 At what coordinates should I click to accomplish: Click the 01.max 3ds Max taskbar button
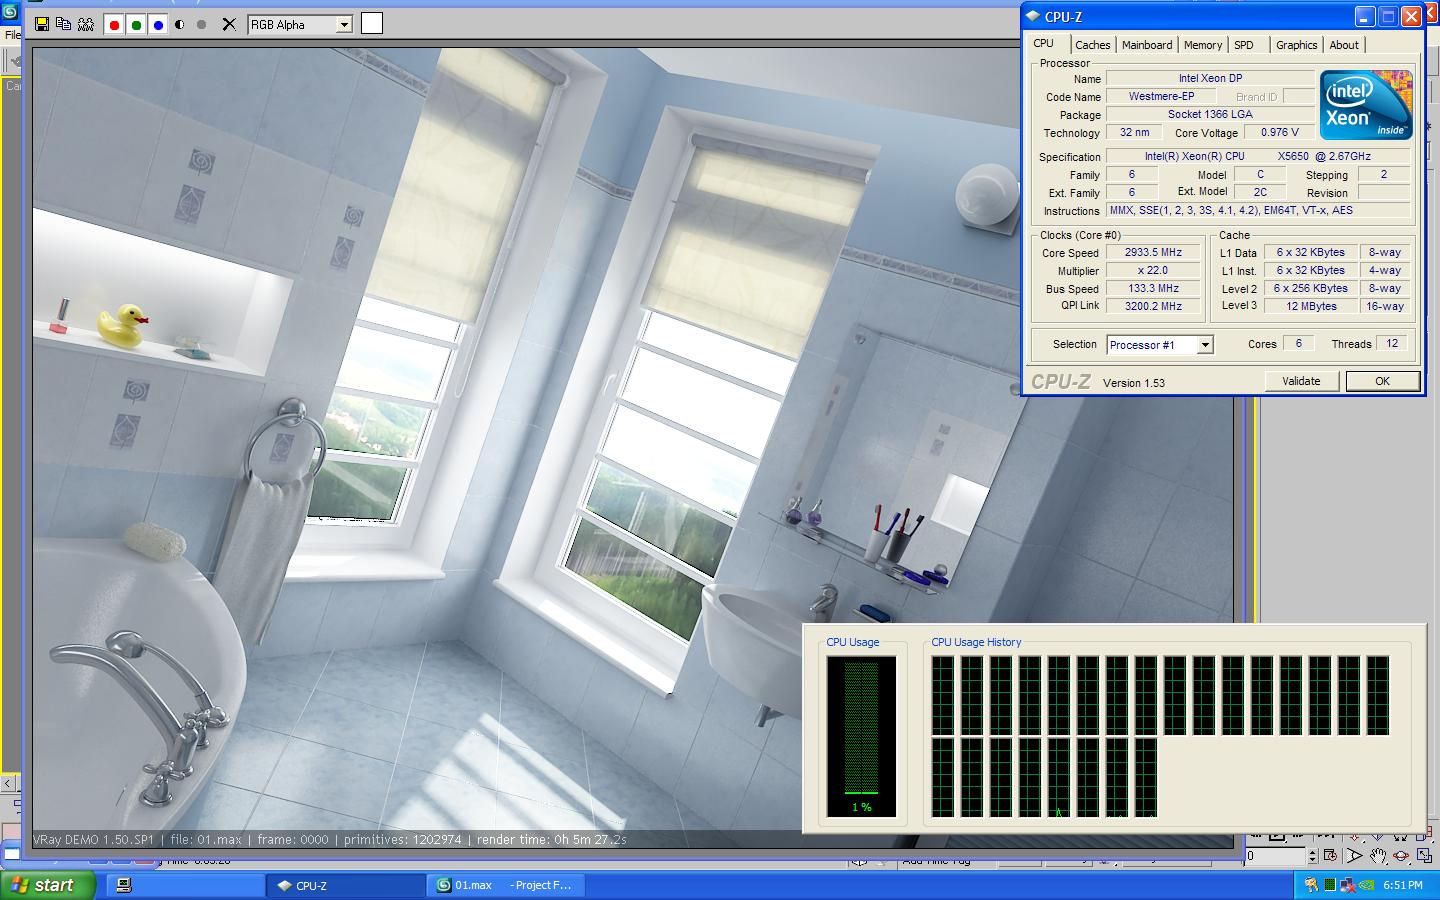pos(506,885)
